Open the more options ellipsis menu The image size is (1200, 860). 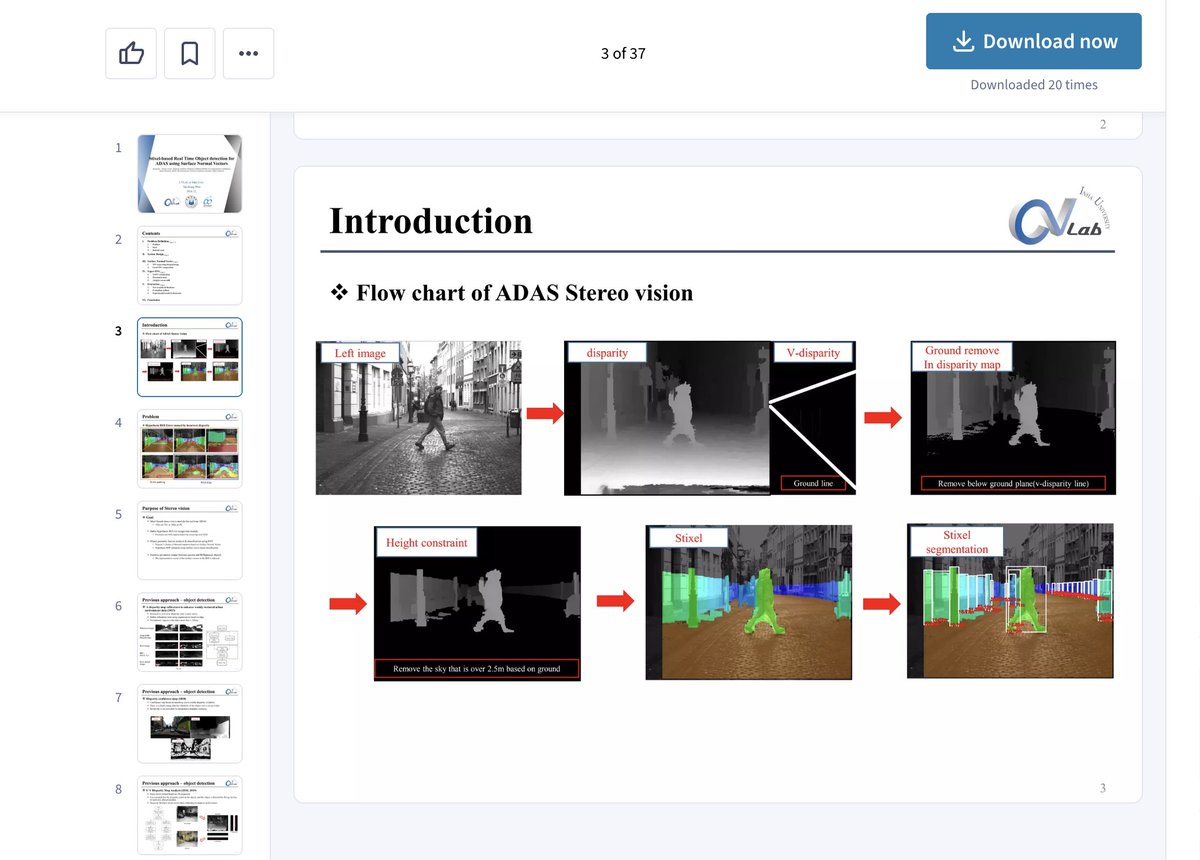coord(248,53)
